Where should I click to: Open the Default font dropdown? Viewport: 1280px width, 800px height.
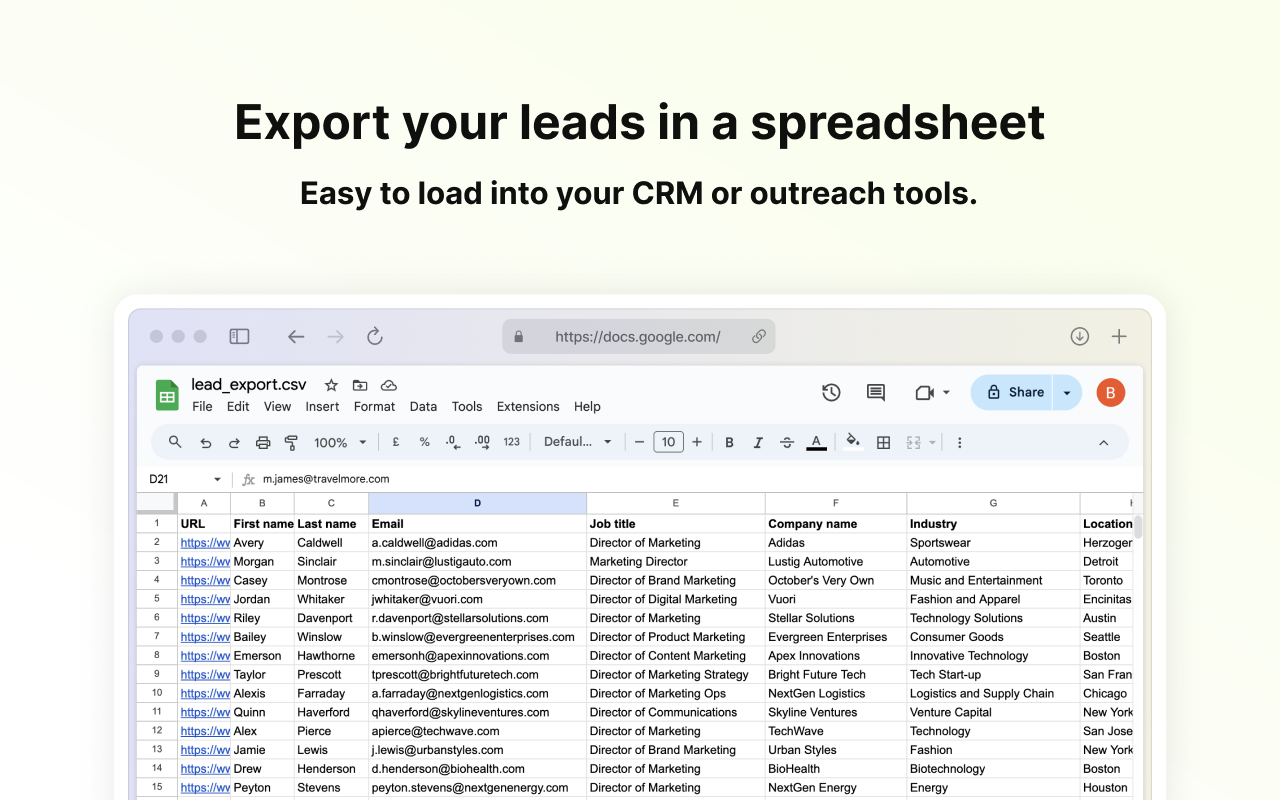coord(578,442)
